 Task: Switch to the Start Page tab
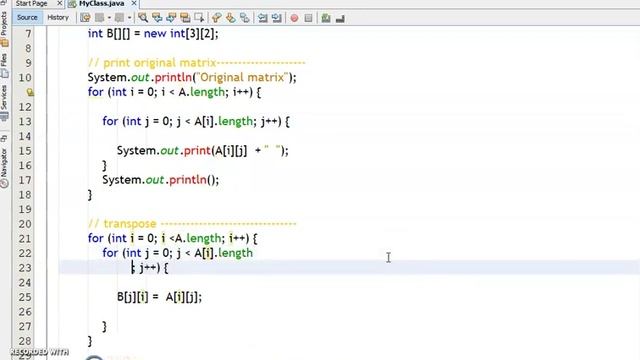click(x=31, y=3)
